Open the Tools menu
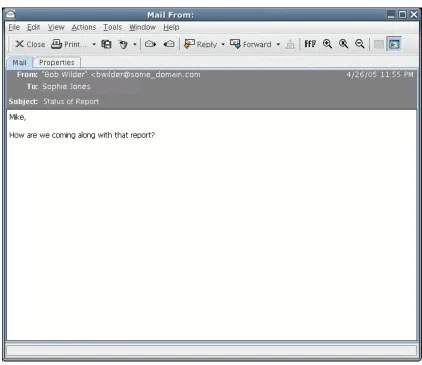The width and height of the screenshot is (422, 365). coord(112,27)
